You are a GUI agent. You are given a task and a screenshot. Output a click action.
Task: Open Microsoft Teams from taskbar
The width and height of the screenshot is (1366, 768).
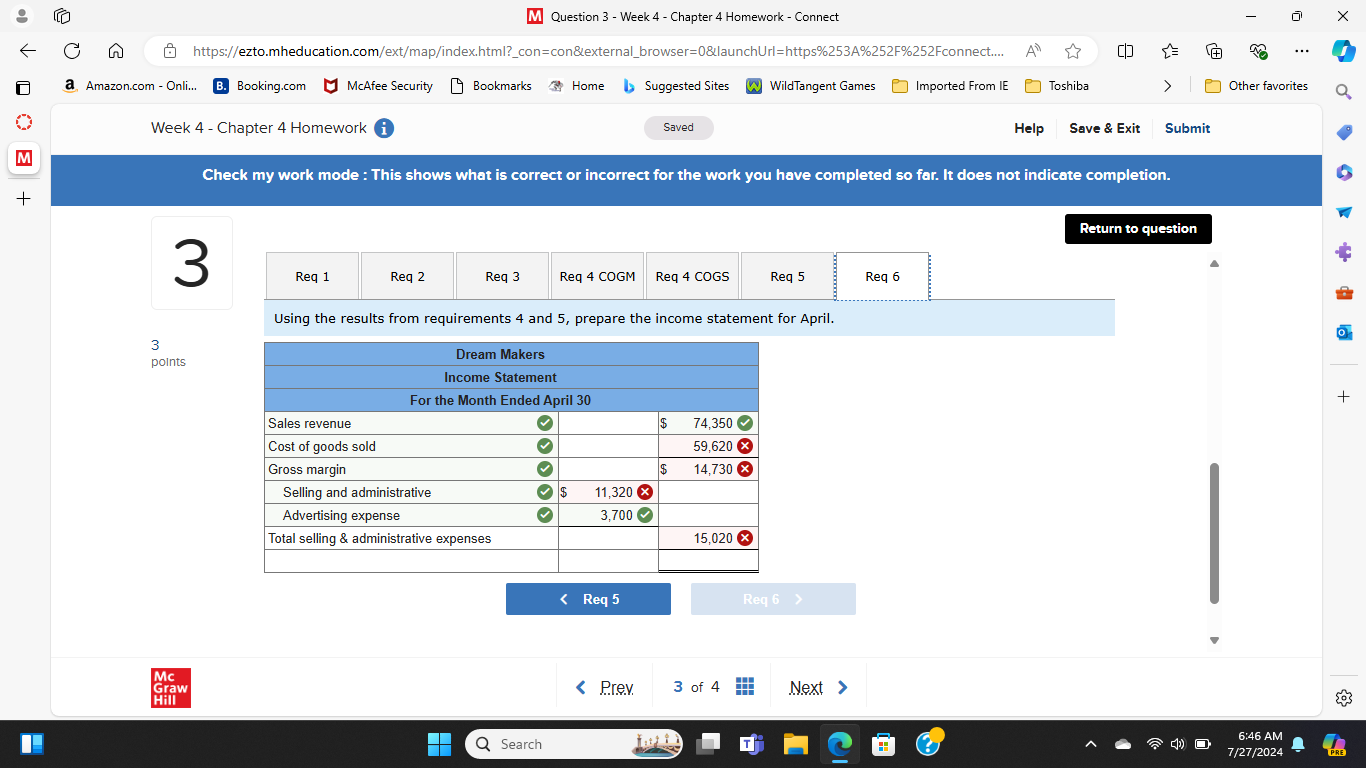coord(751,744)
